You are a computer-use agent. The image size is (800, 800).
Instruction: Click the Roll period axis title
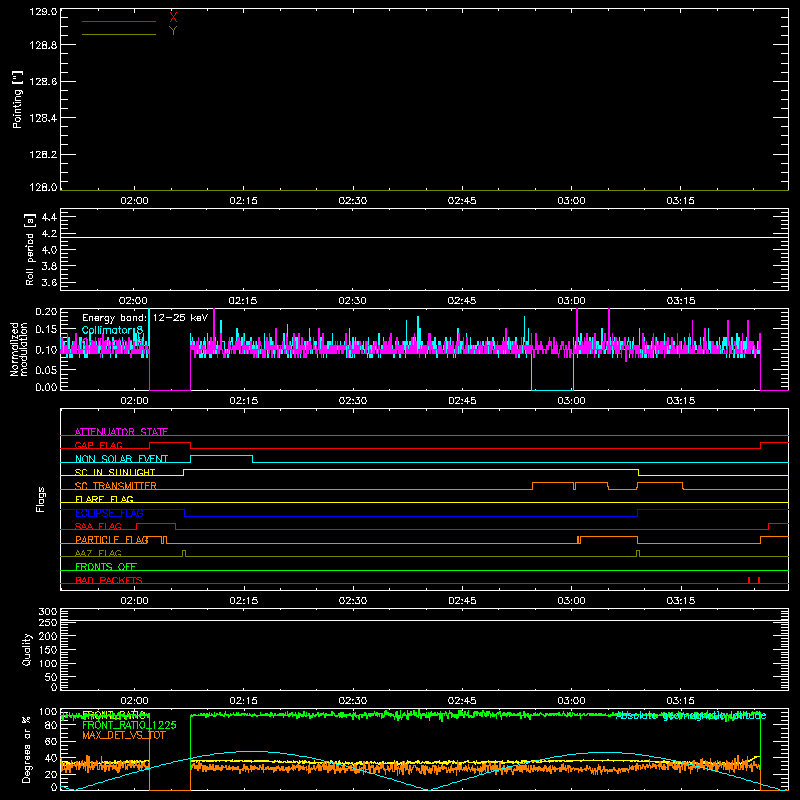(x=30, y=249)
